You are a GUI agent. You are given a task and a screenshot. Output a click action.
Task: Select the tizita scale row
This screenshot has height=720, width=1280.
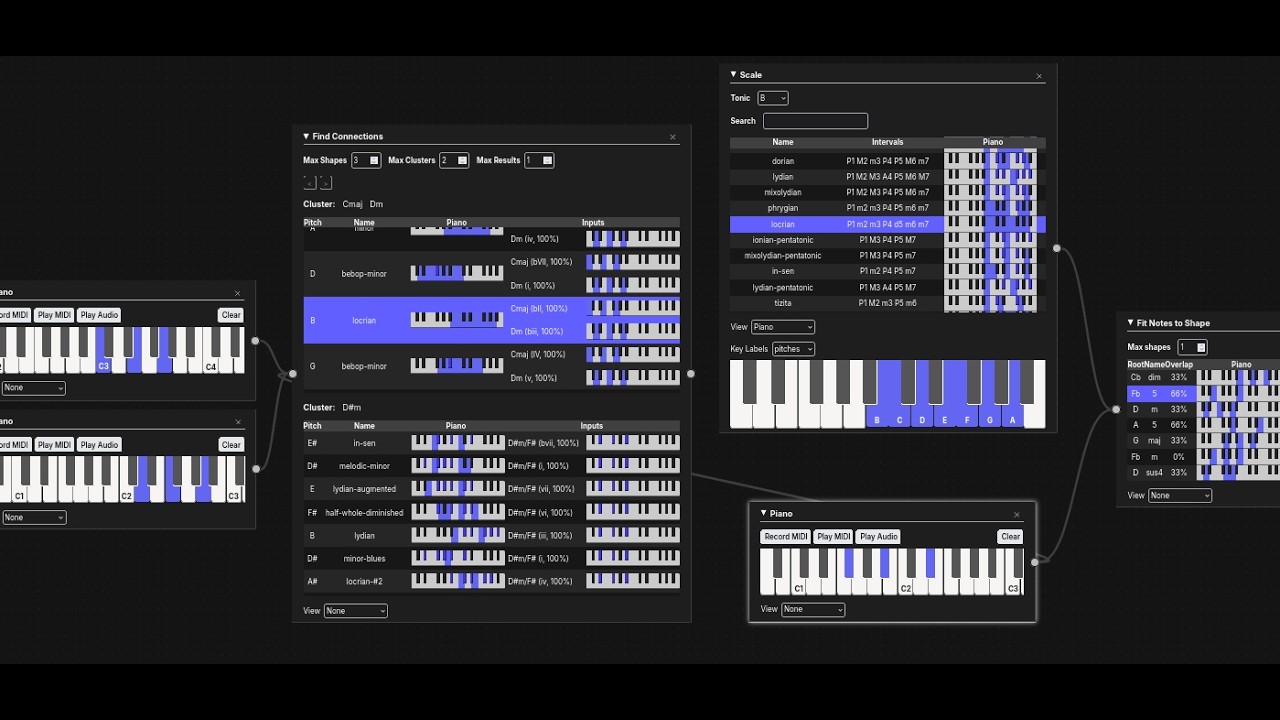888,303
